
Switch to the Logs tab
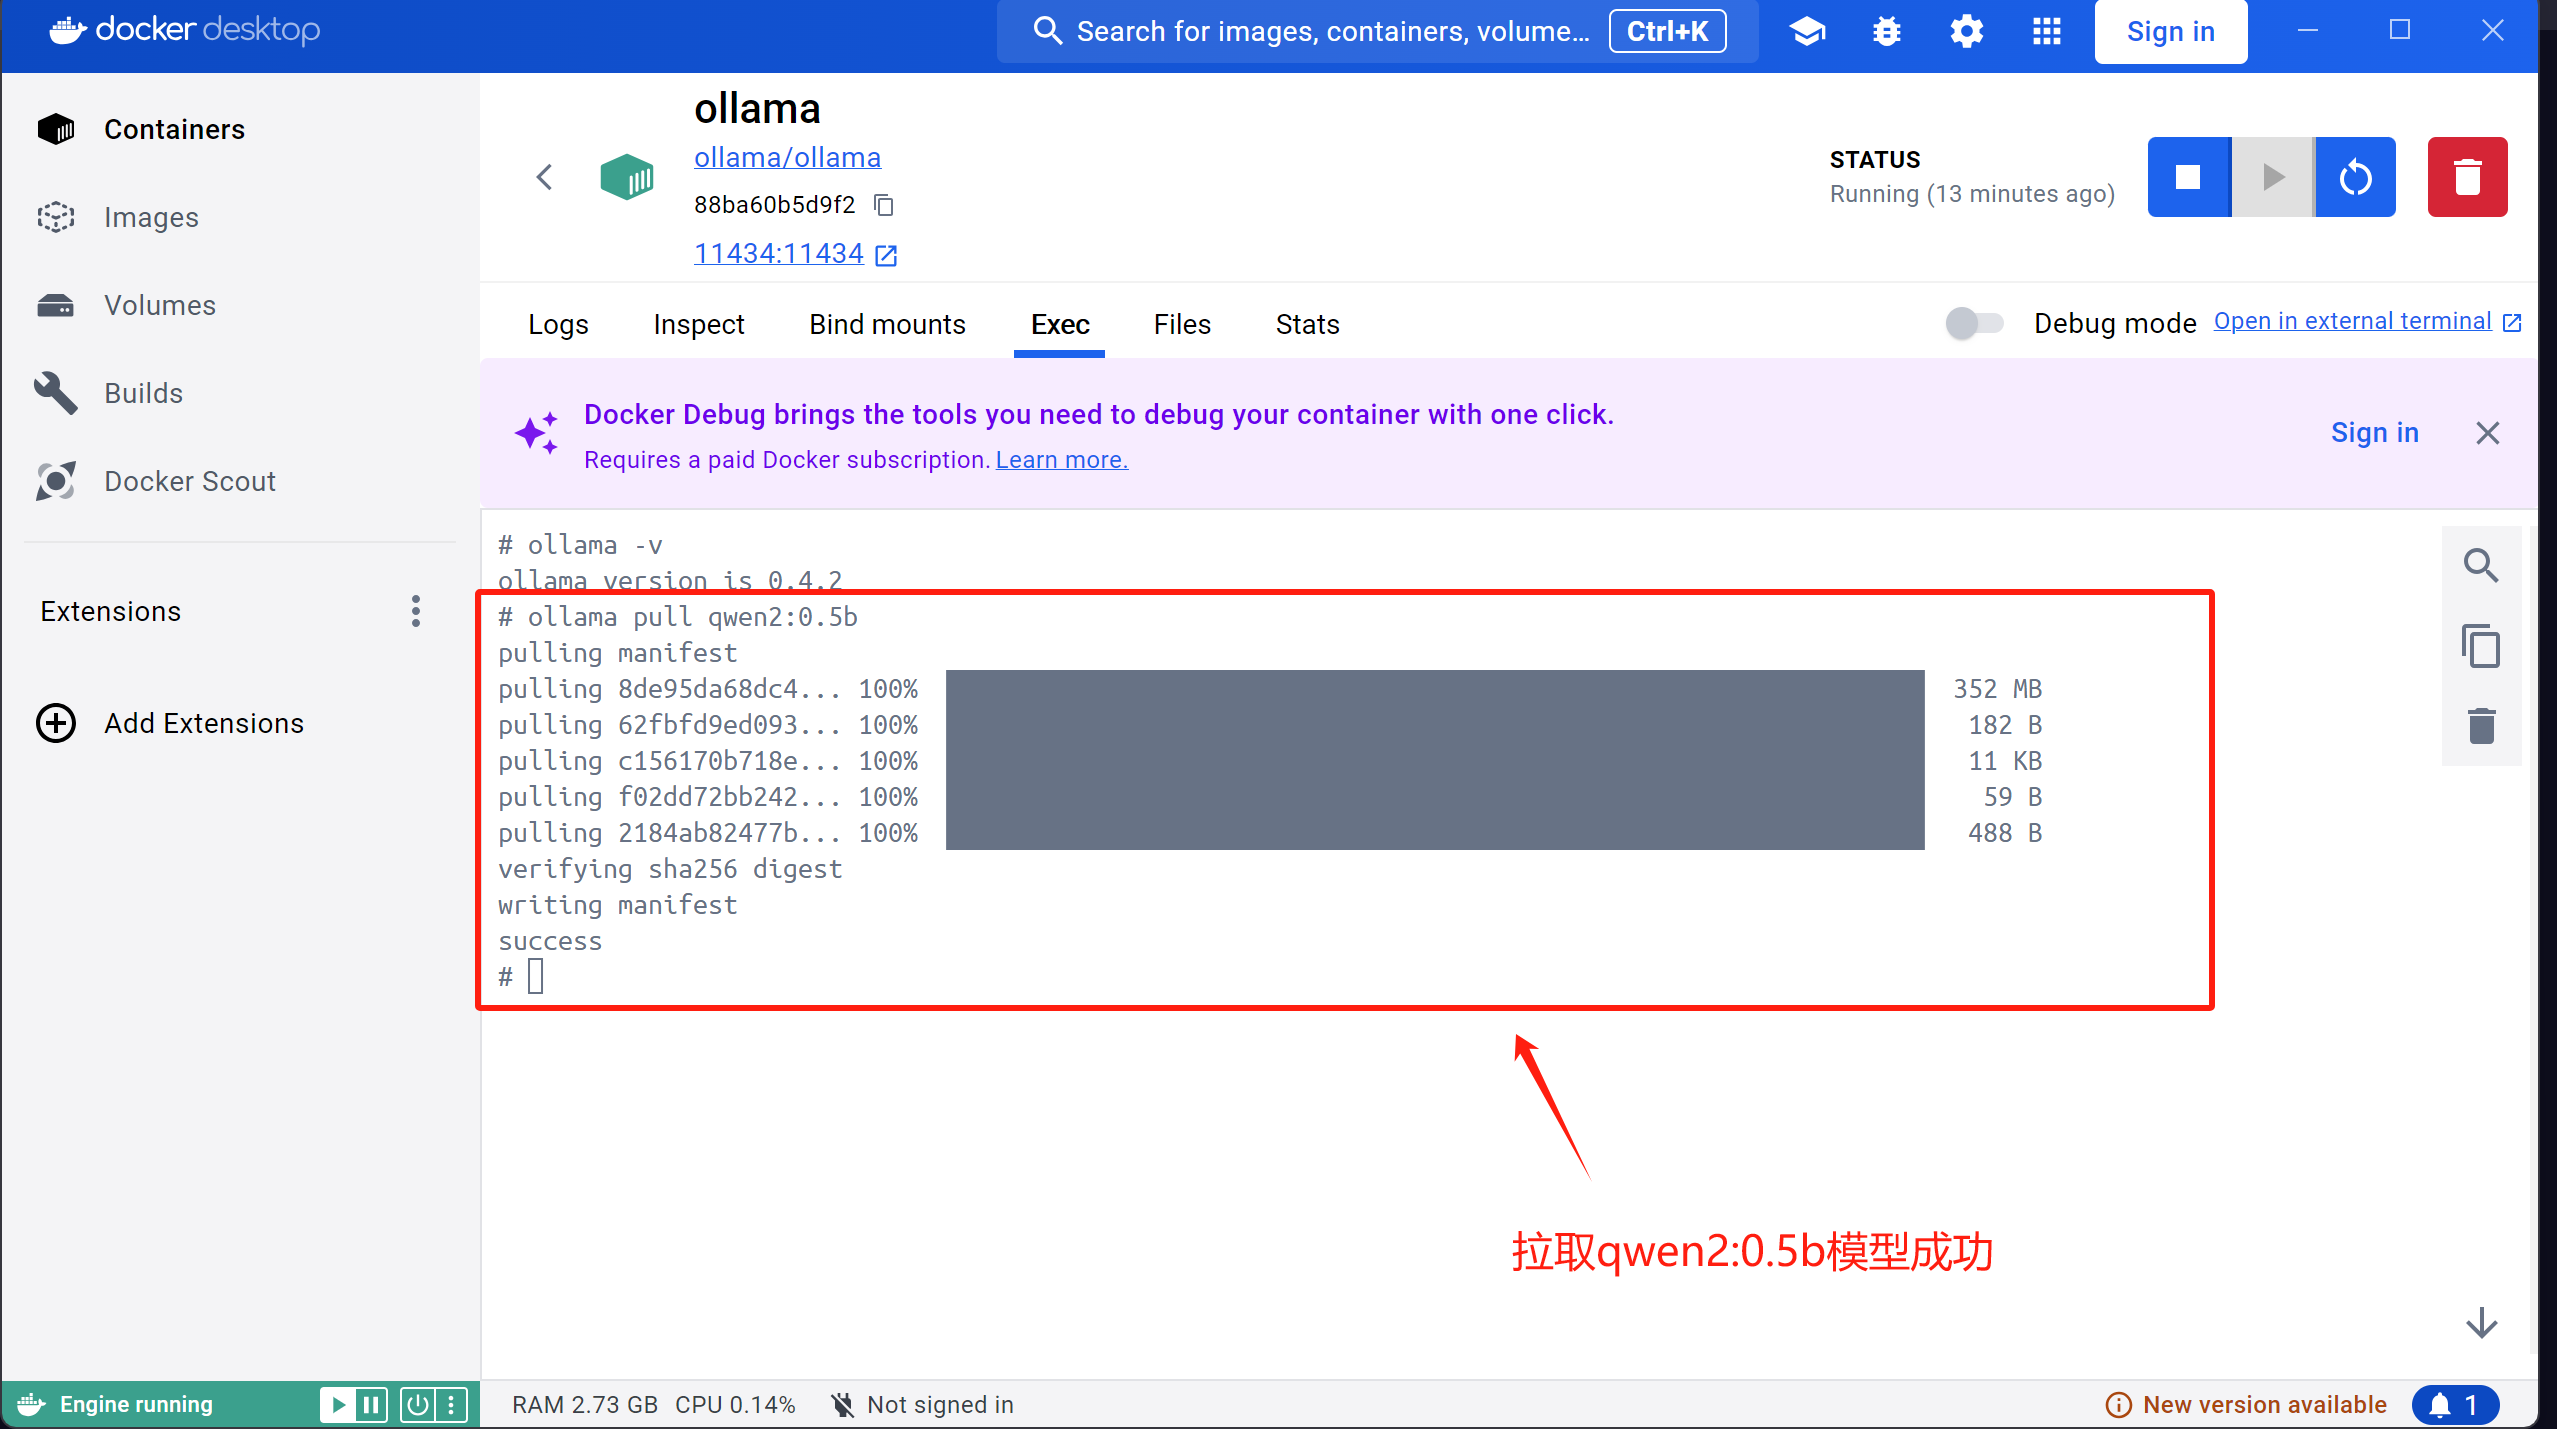point(558,324)
